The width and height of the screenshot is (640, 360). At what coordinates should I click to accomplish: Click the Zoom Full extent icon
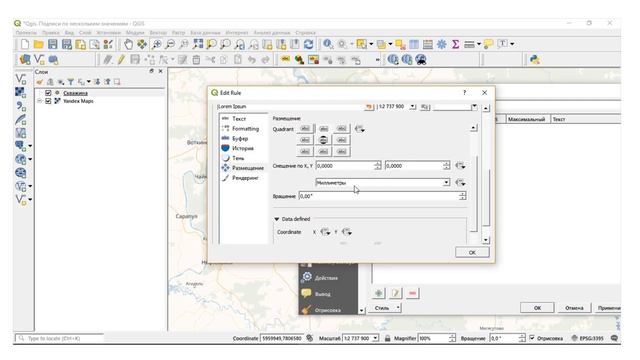click(198, 44)
